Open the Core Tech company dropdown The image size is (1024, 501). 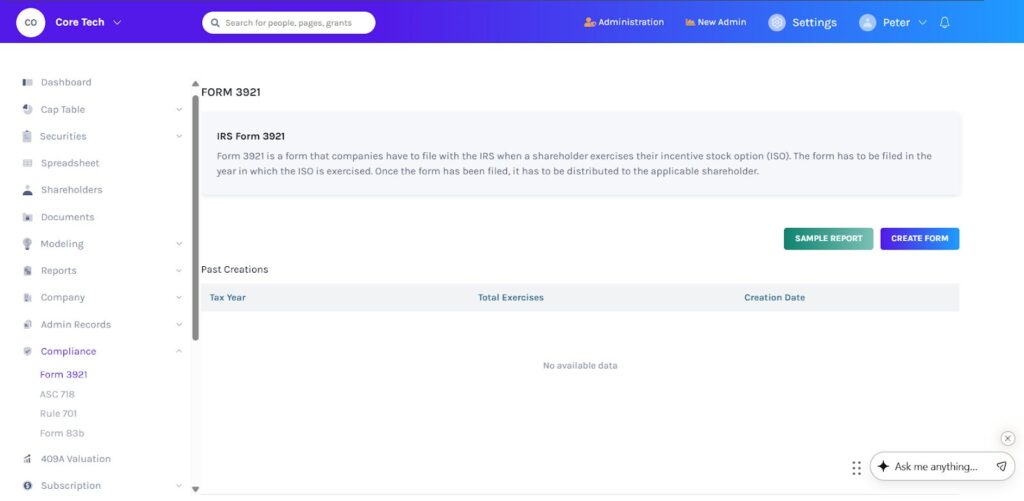[x=118, y=22]
